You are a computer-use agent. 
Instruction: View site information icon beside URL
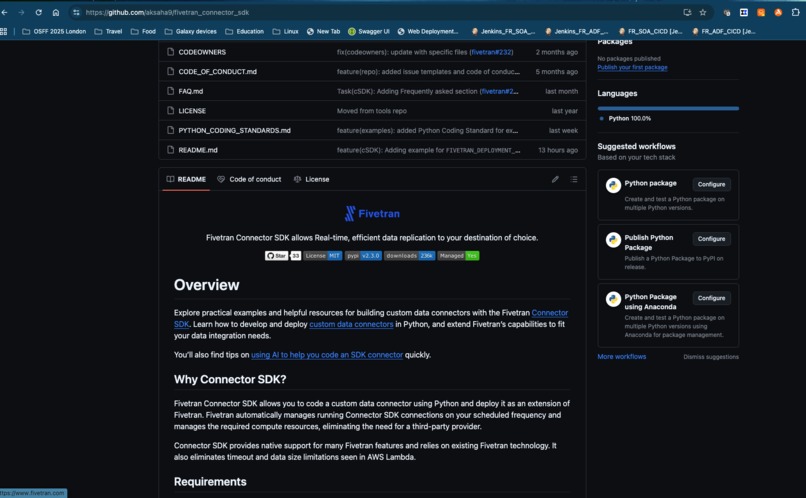(x=76, y=12)
